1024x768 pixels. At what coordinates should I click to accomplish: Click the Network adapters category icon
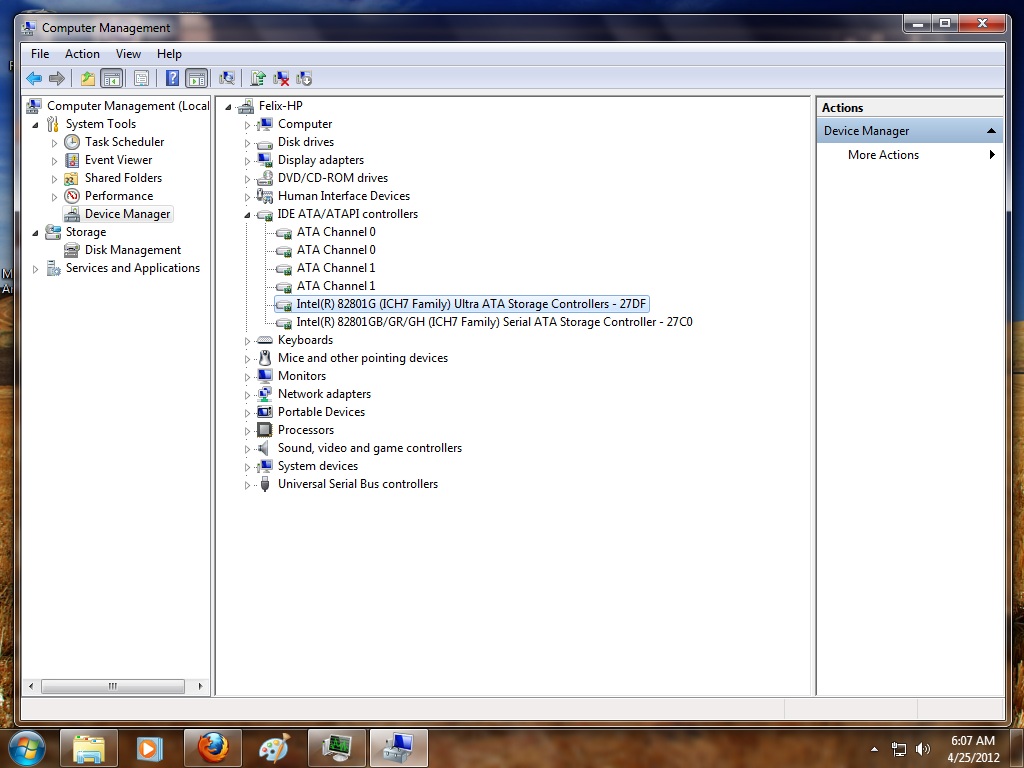point(264,394)
